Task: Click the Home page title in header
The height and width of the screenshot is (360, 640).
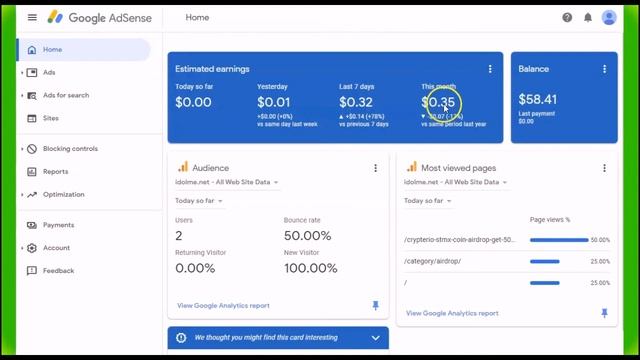Action: [x=197, y=18]
